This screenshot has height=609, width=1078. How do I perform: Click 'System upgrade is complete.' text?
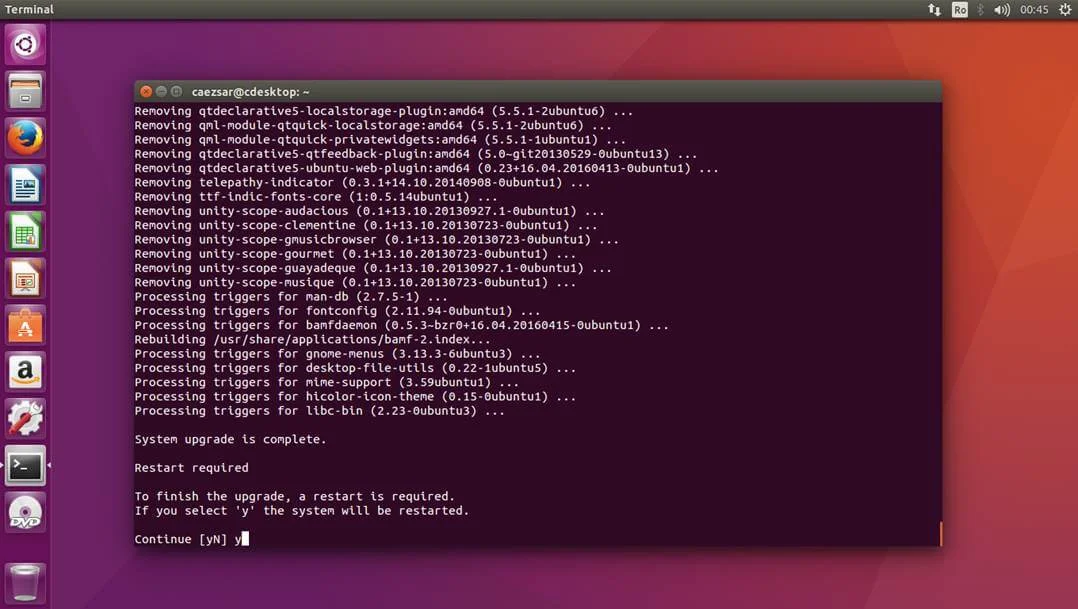(x=230, y=439)
